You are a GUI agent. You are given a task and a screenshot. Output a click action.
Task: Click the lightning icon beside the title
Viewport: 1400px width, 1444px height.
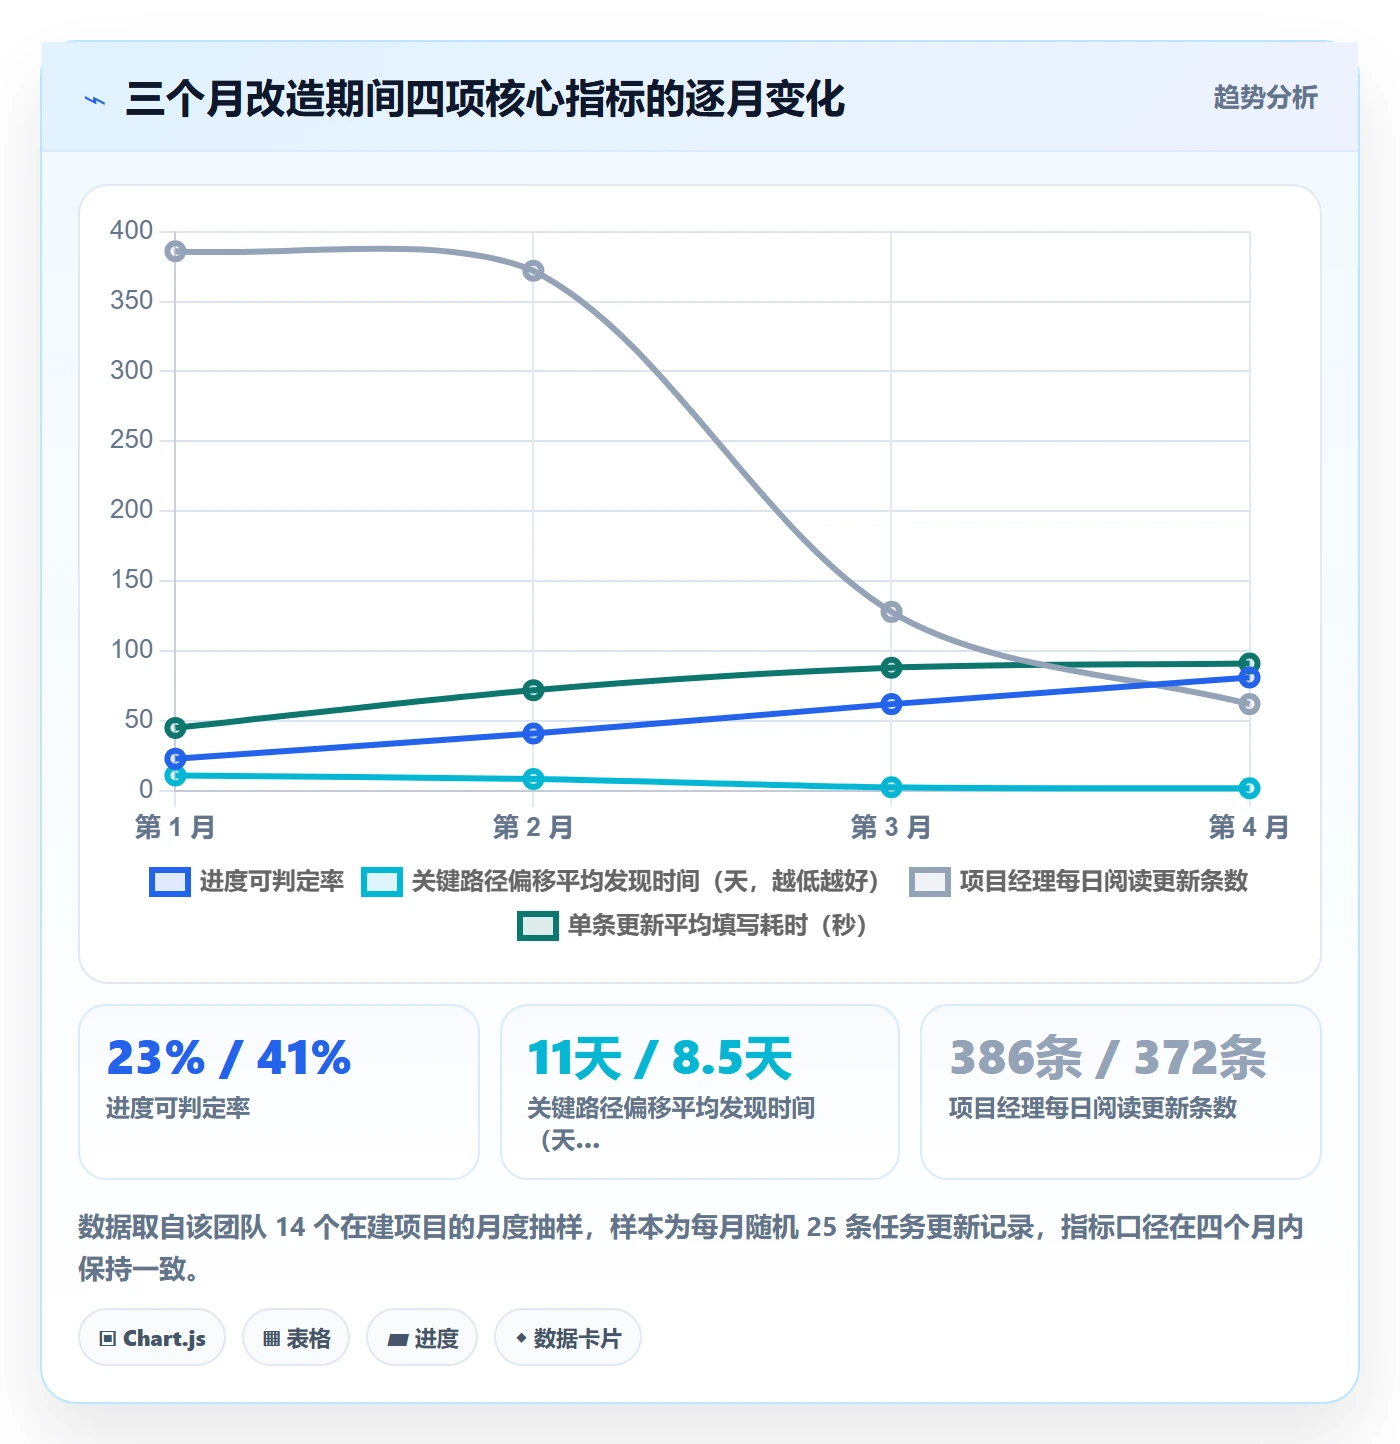pos(95,100)
